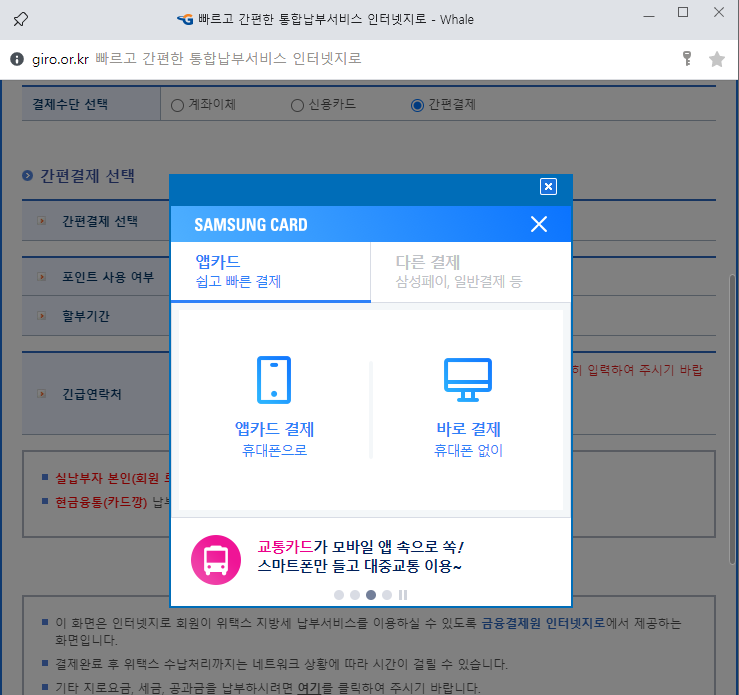Switch to the 다른 결제 tab
The image size is (739, 695).
[x=471, y=271]
